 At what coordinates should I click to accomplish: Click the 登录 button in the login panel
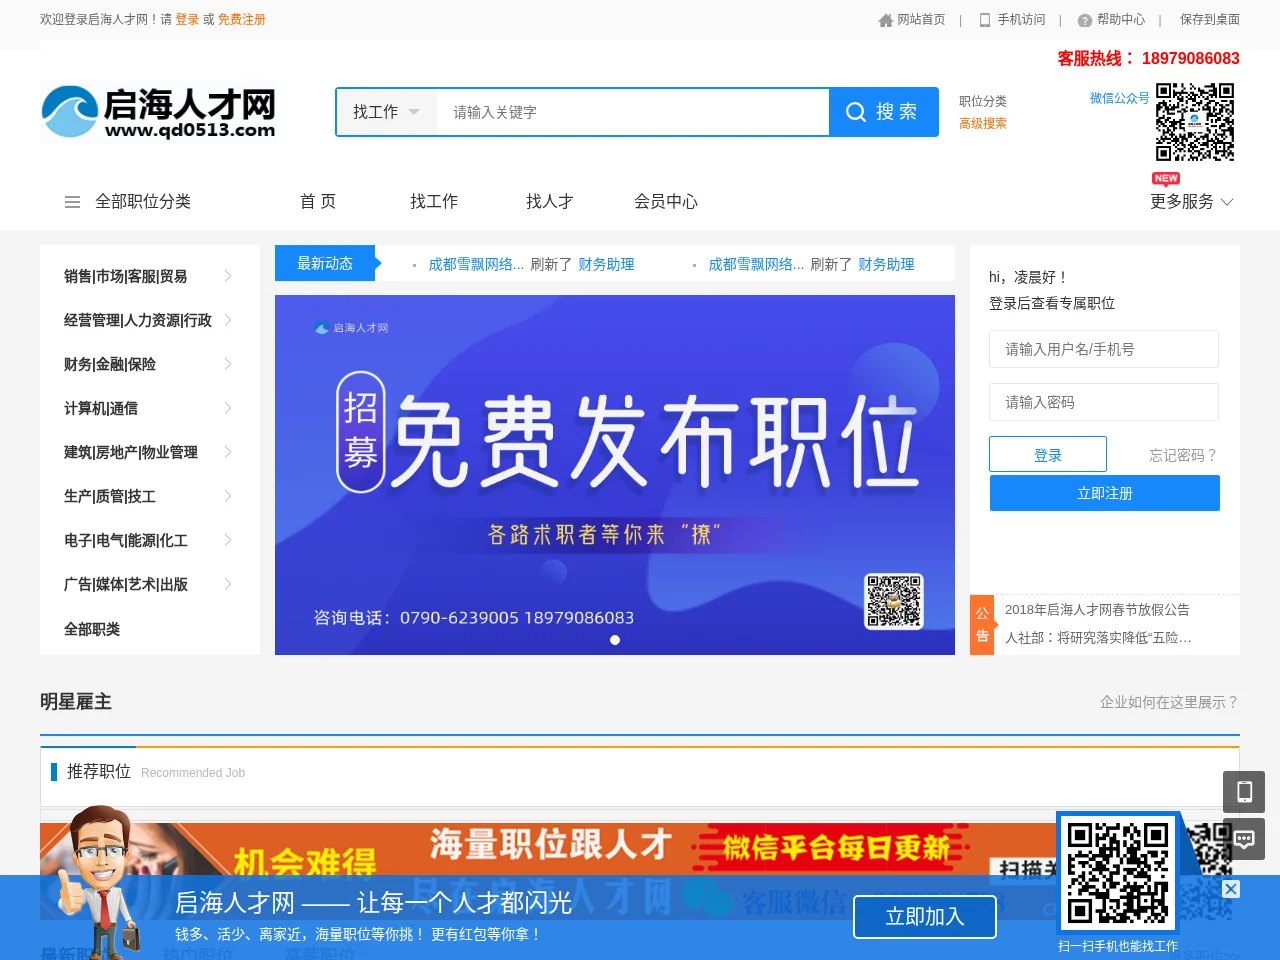(x=1048, y=454)
